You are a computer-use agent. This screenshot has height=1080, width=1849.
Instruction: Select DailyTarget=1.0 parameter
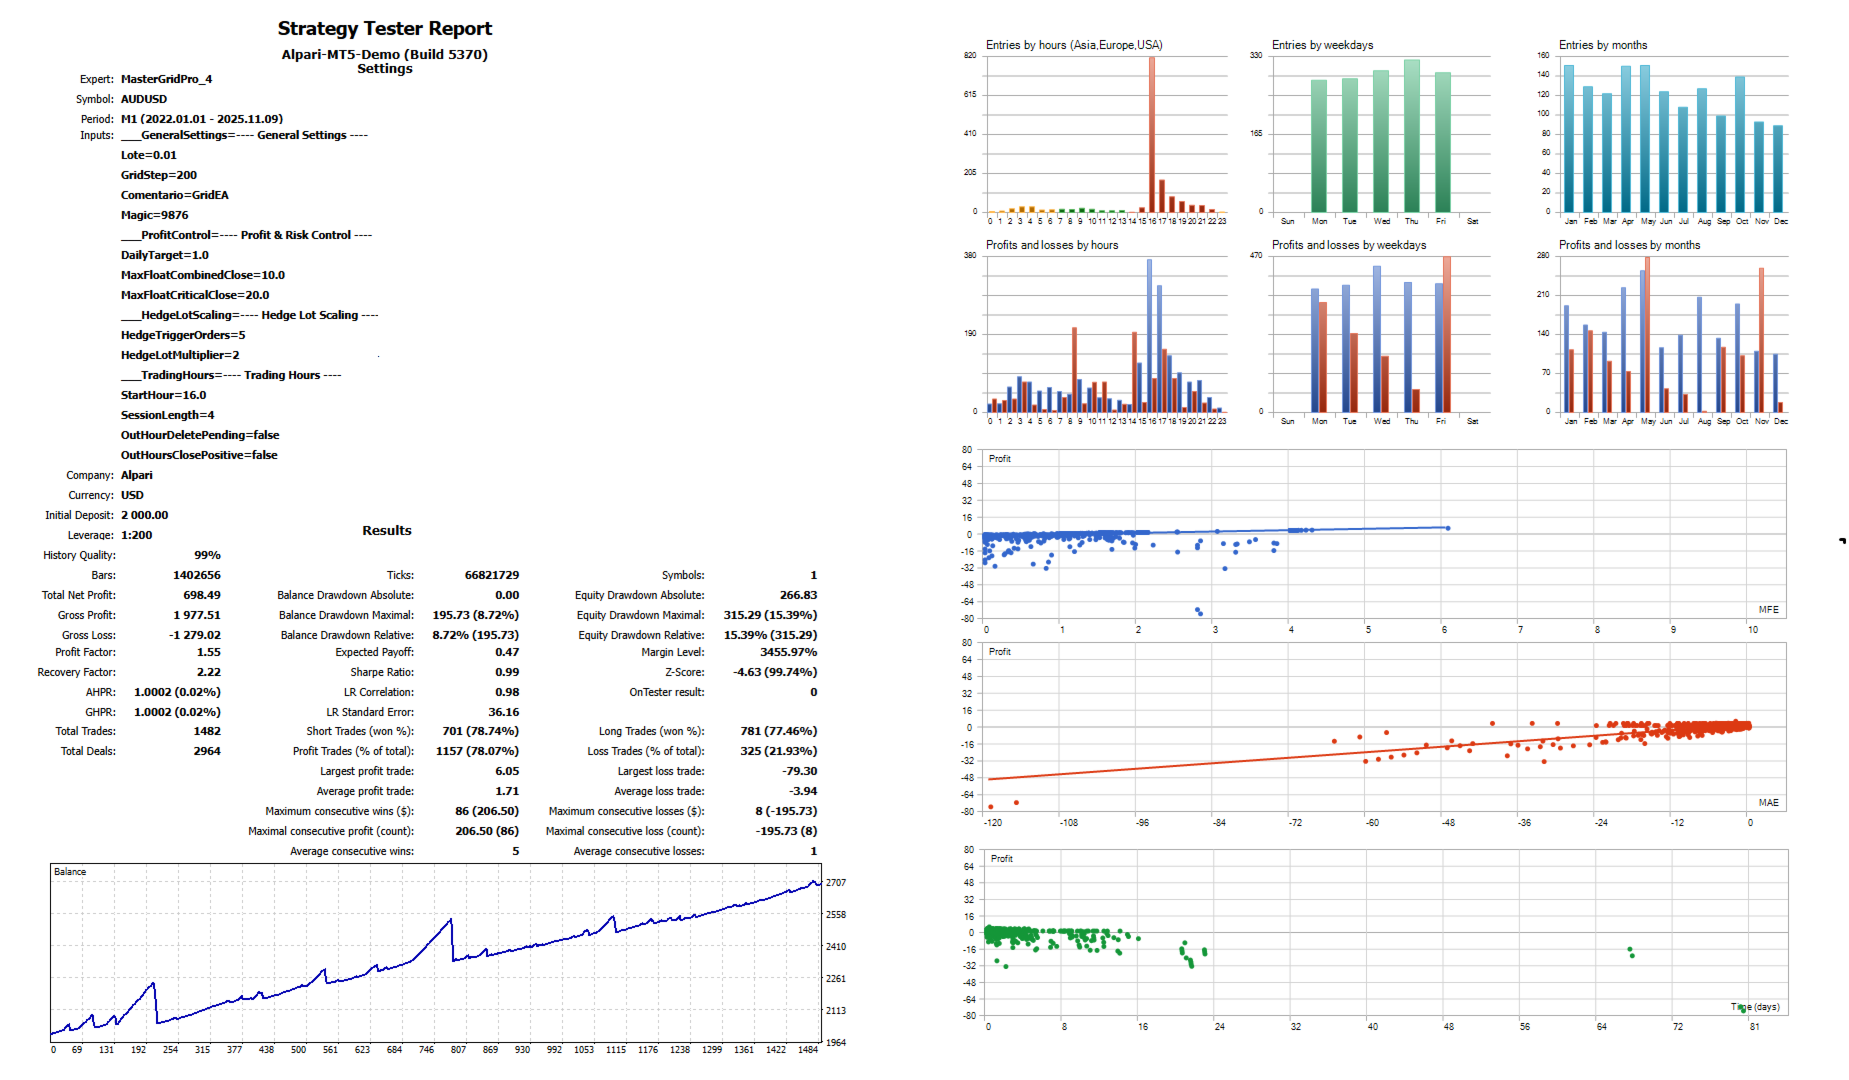pos(165,255)
